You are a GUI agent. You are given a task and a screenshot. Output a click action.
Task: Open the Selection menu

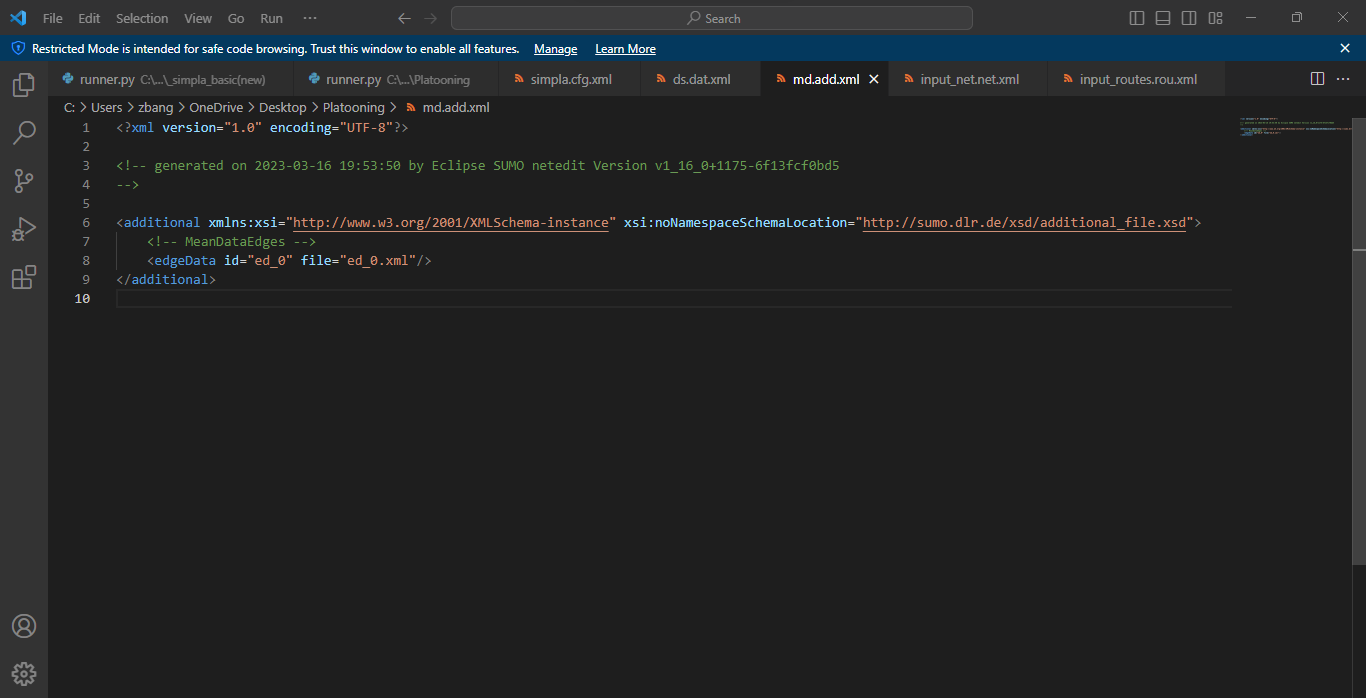(x=142, y=18)
